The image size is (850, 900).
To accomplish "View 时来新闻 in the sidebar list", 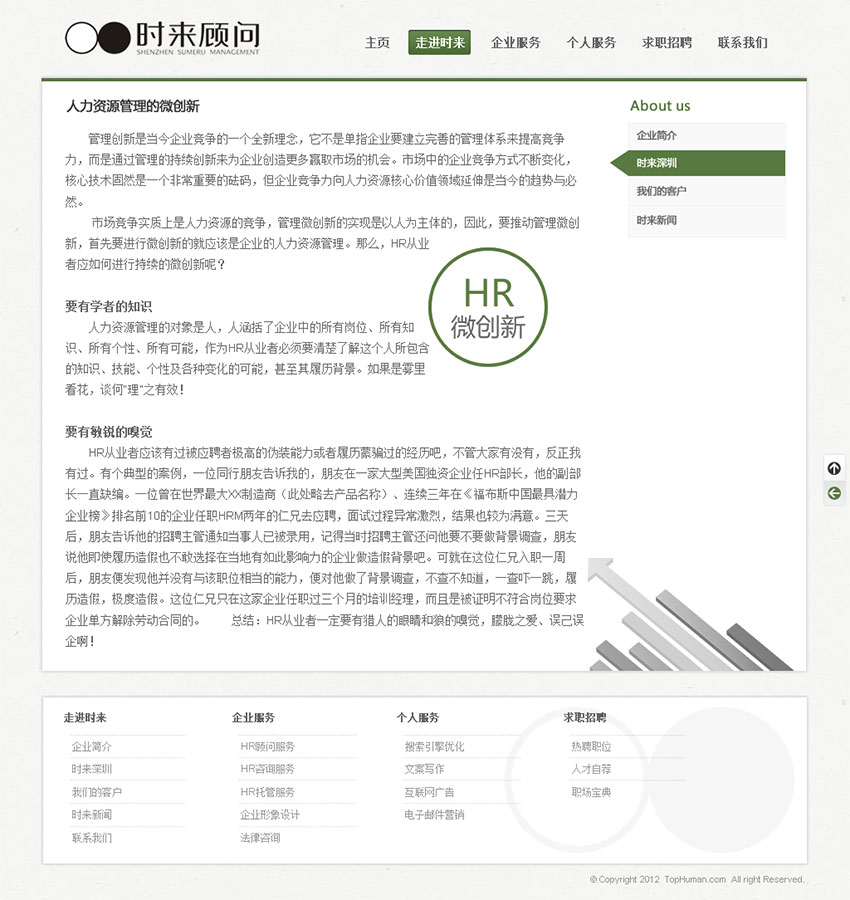I will pyautogui.click(x=655, y=219).
